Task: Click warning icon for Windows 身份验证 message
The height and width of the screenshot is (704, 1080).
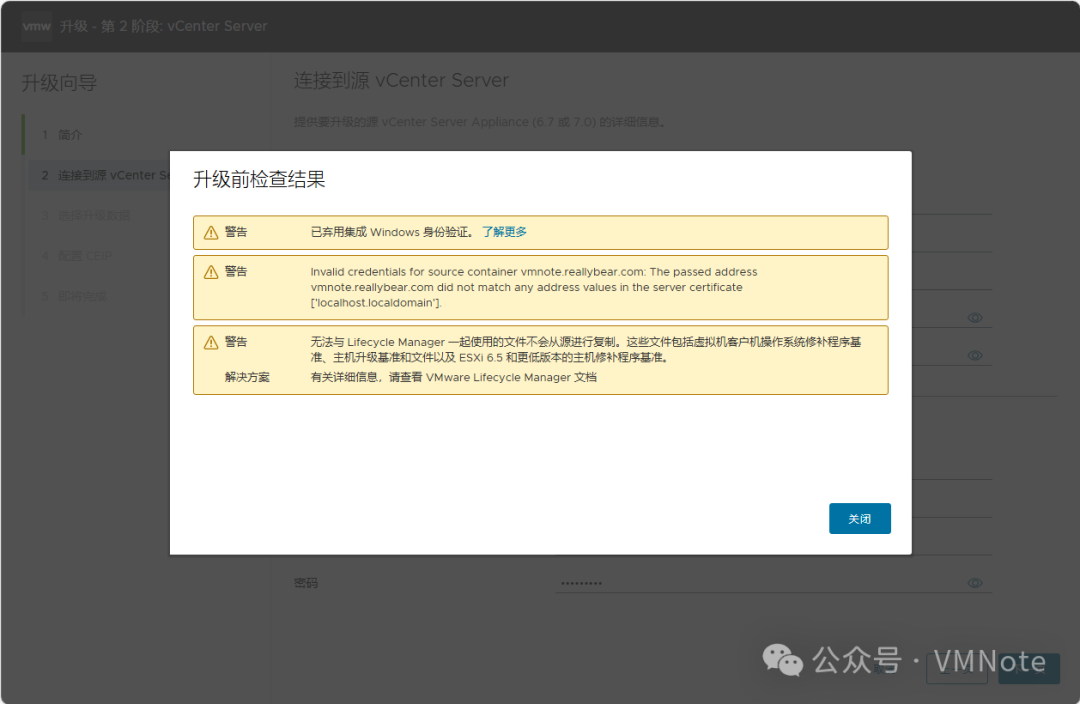Action: 211,233
